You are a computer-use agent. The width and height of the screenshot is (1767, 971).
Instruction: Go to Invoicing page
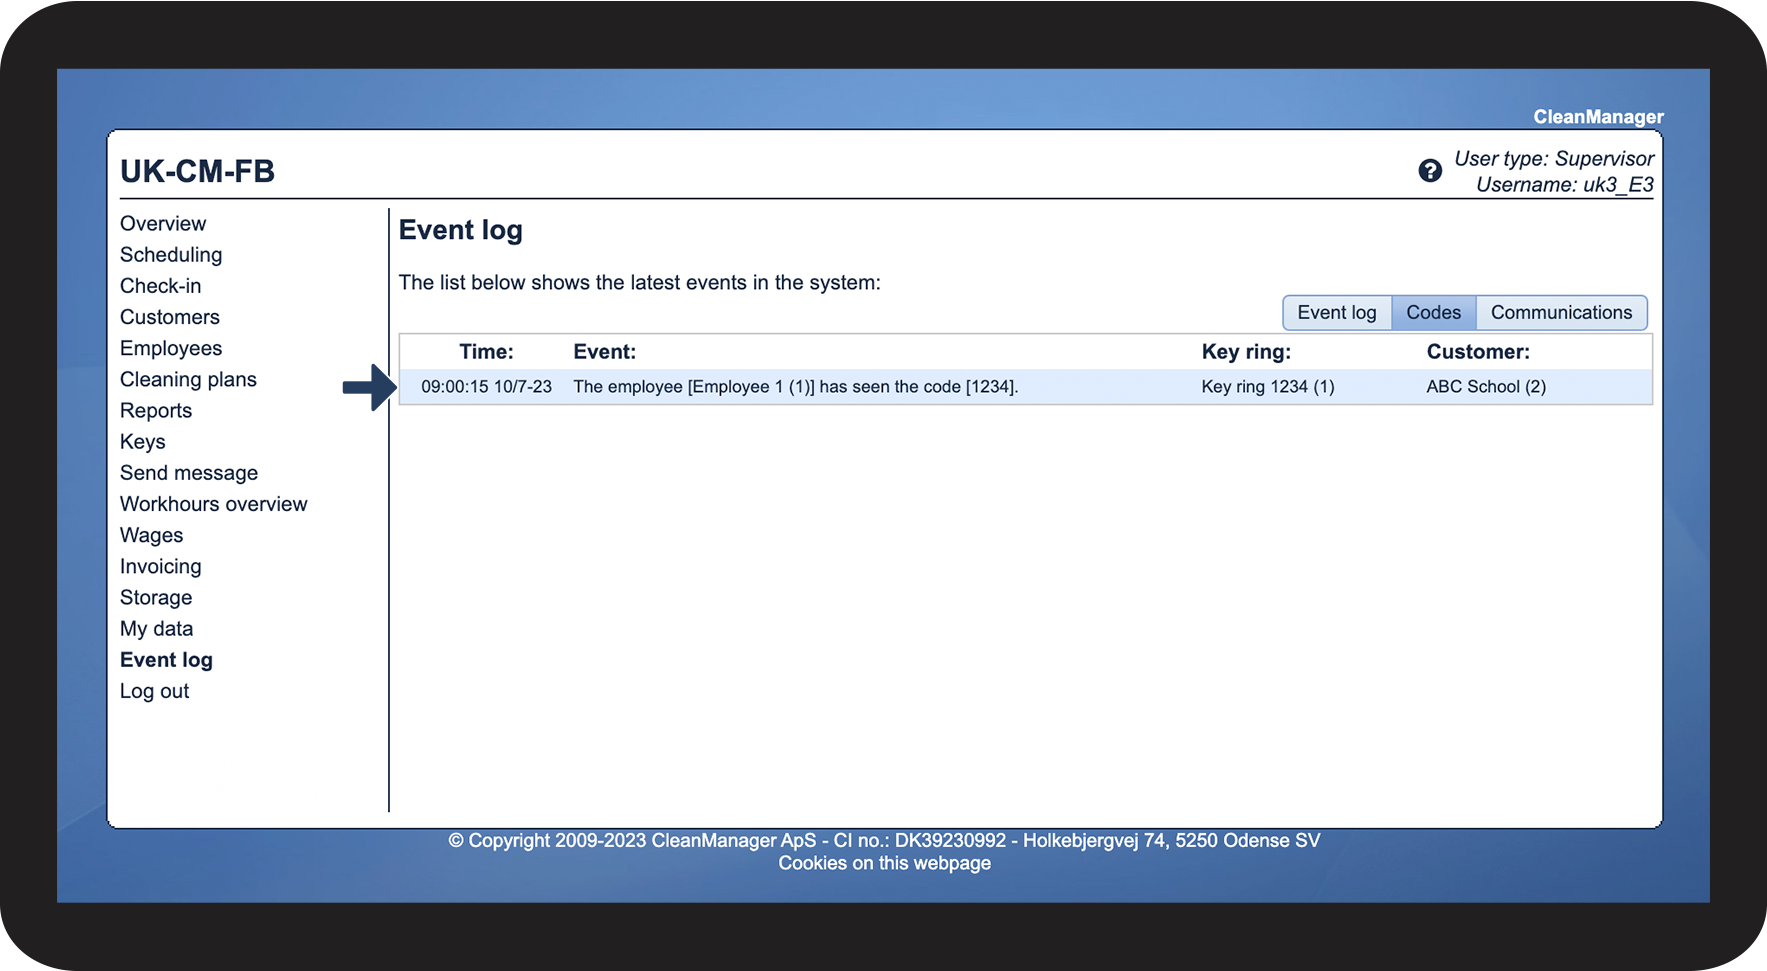click(161, 566)
